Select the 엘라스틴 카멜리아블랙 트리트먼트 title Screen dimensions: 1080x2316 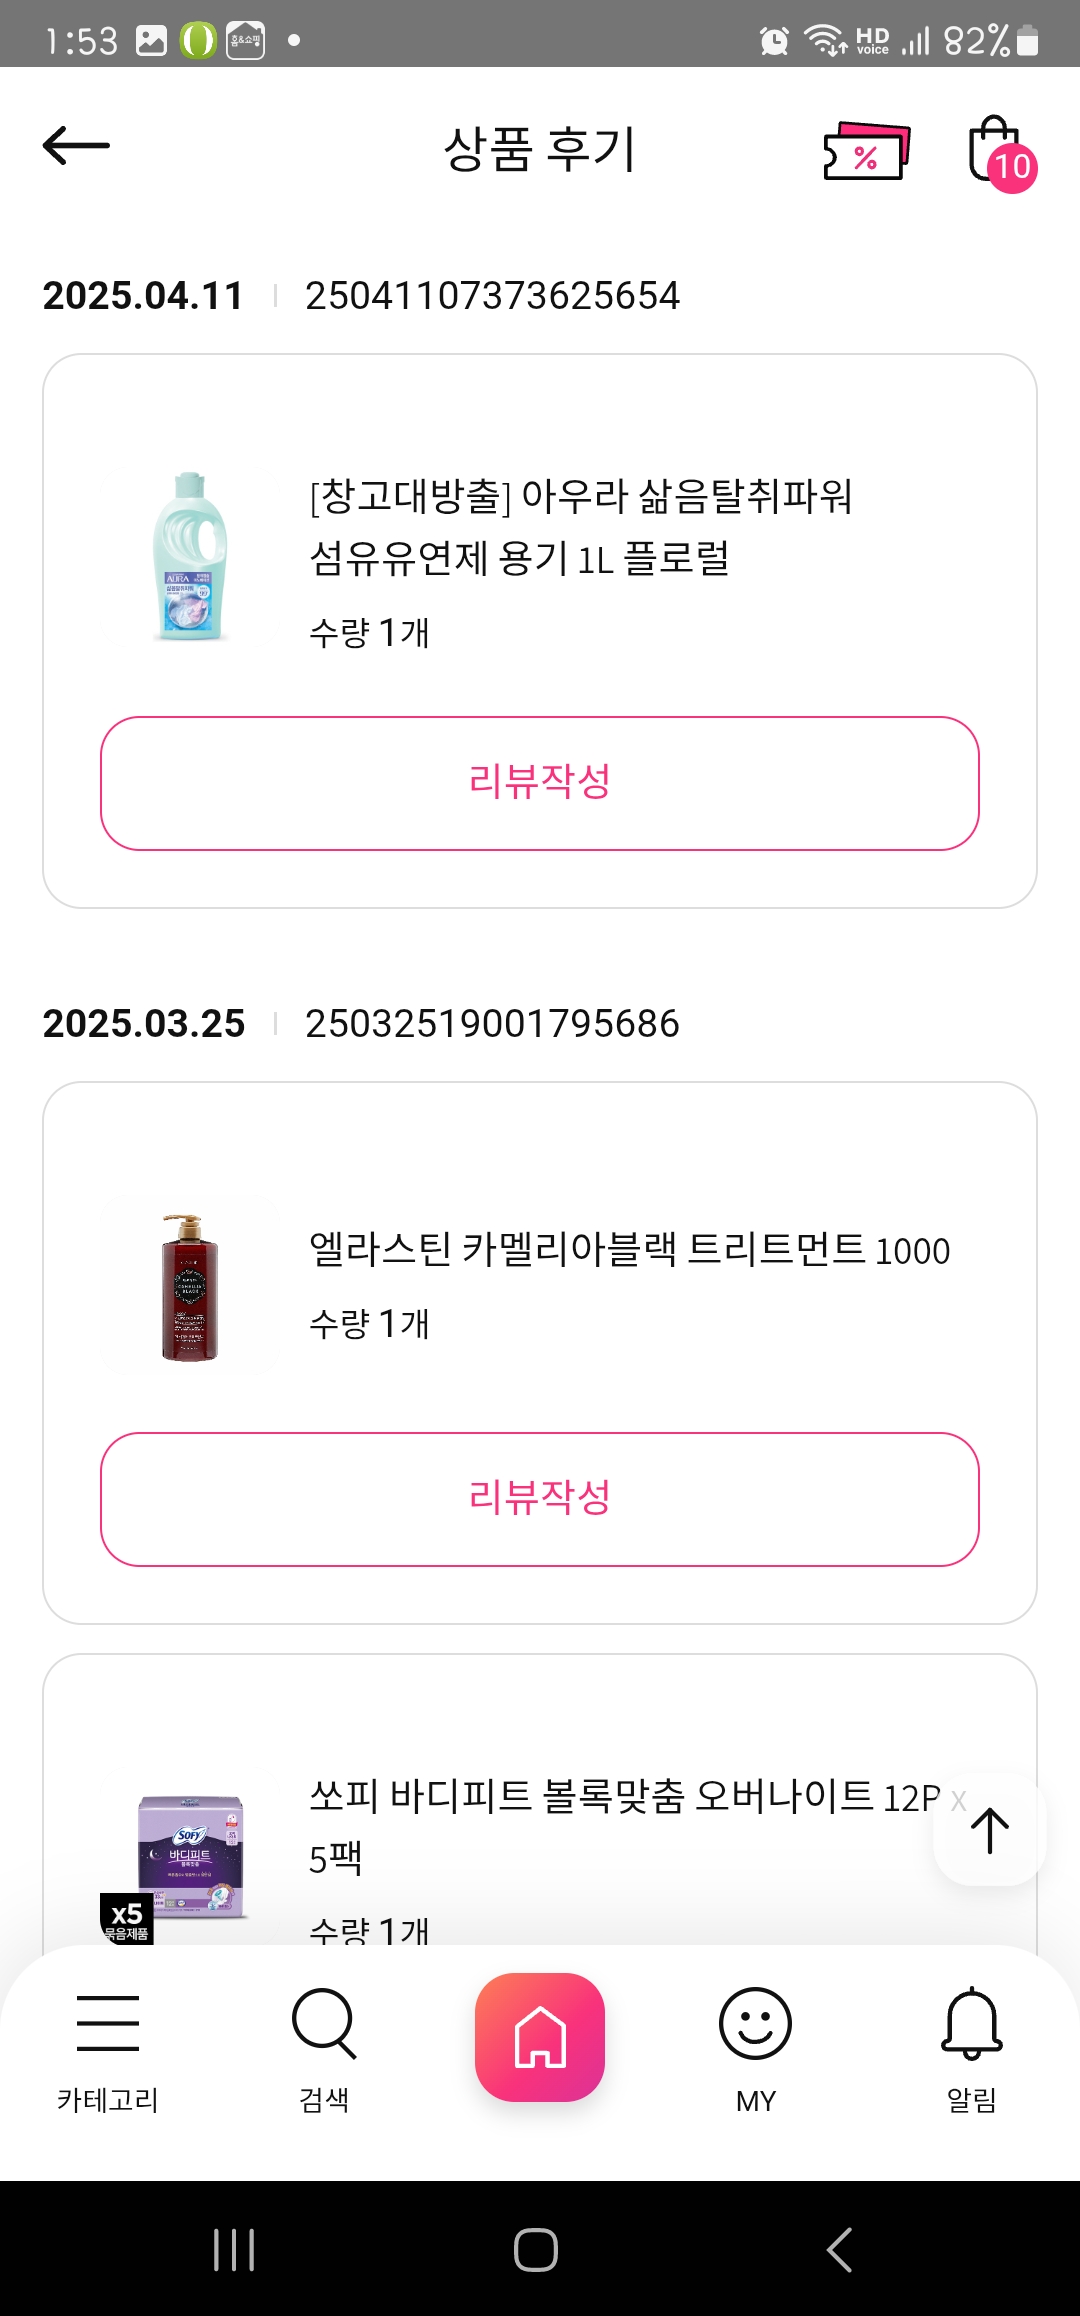[x=629, y=1250]
